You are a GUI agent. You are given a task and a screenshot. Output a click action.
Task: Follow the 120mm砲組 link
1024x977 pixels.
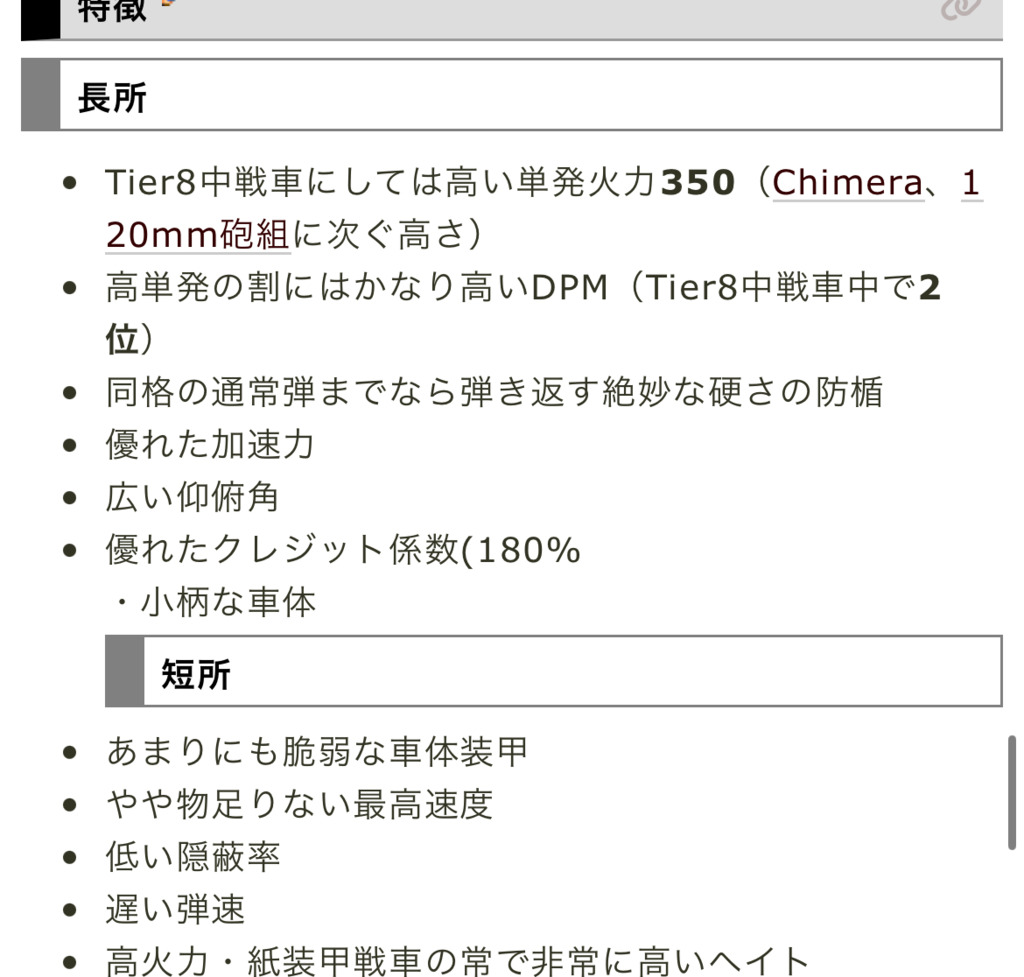click(x=197, y=235)
